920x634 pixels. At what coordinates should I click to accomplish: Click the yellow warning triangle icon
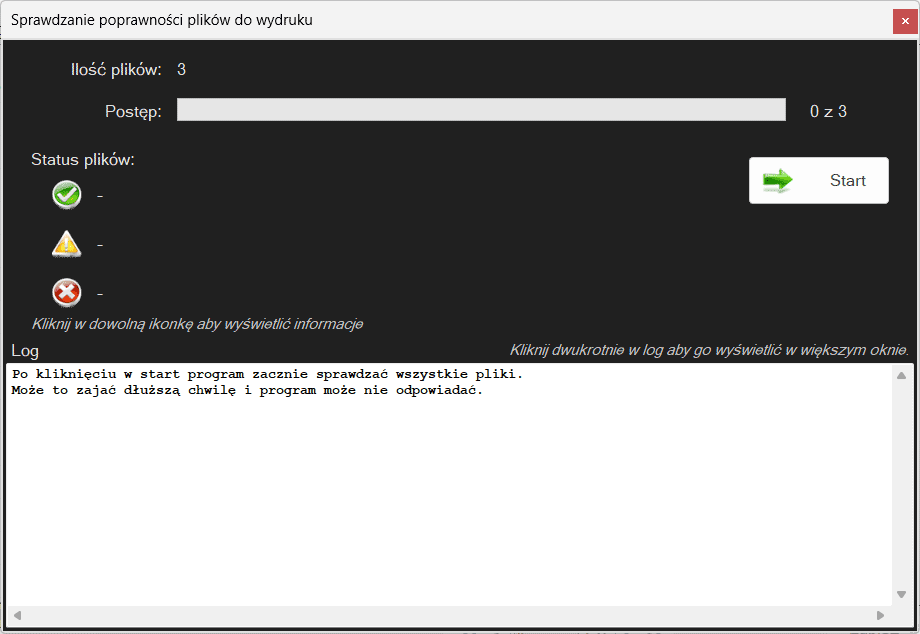point(66,243)
